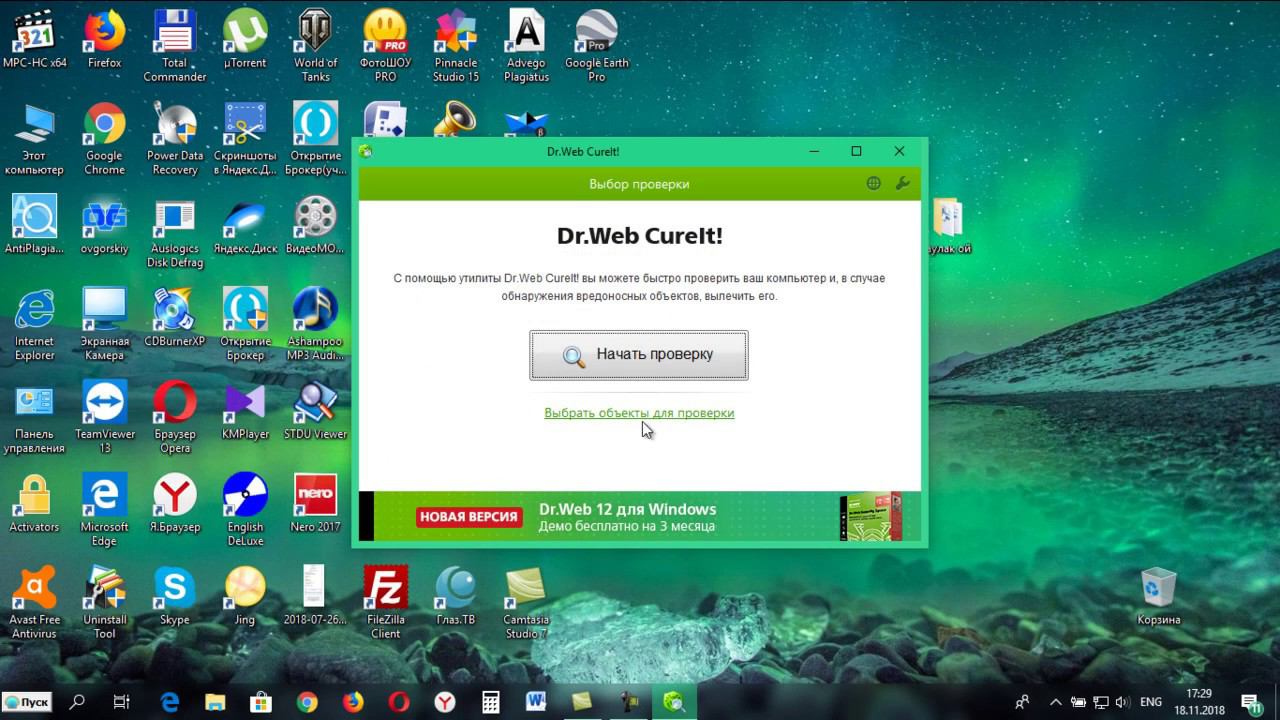Select Power Data Recovery icon

[x=175, y=140]
